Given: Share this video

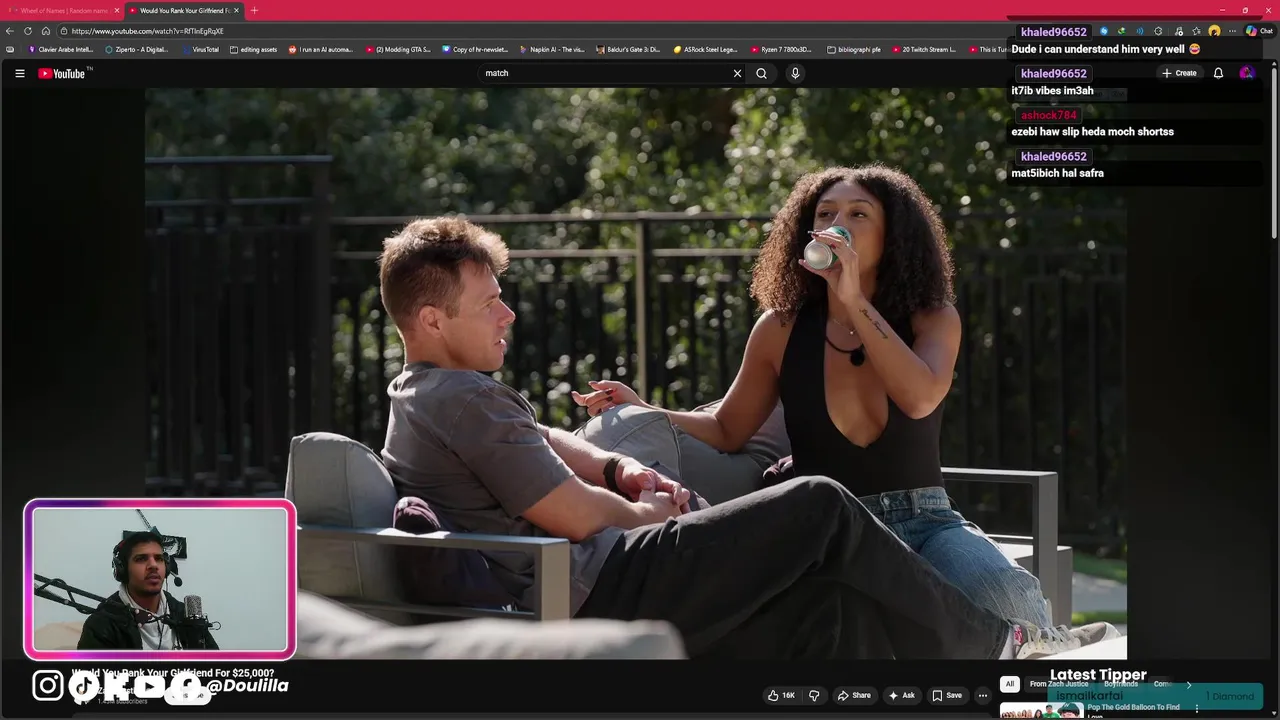Looking at the screenshot, I should coord(854,695).
